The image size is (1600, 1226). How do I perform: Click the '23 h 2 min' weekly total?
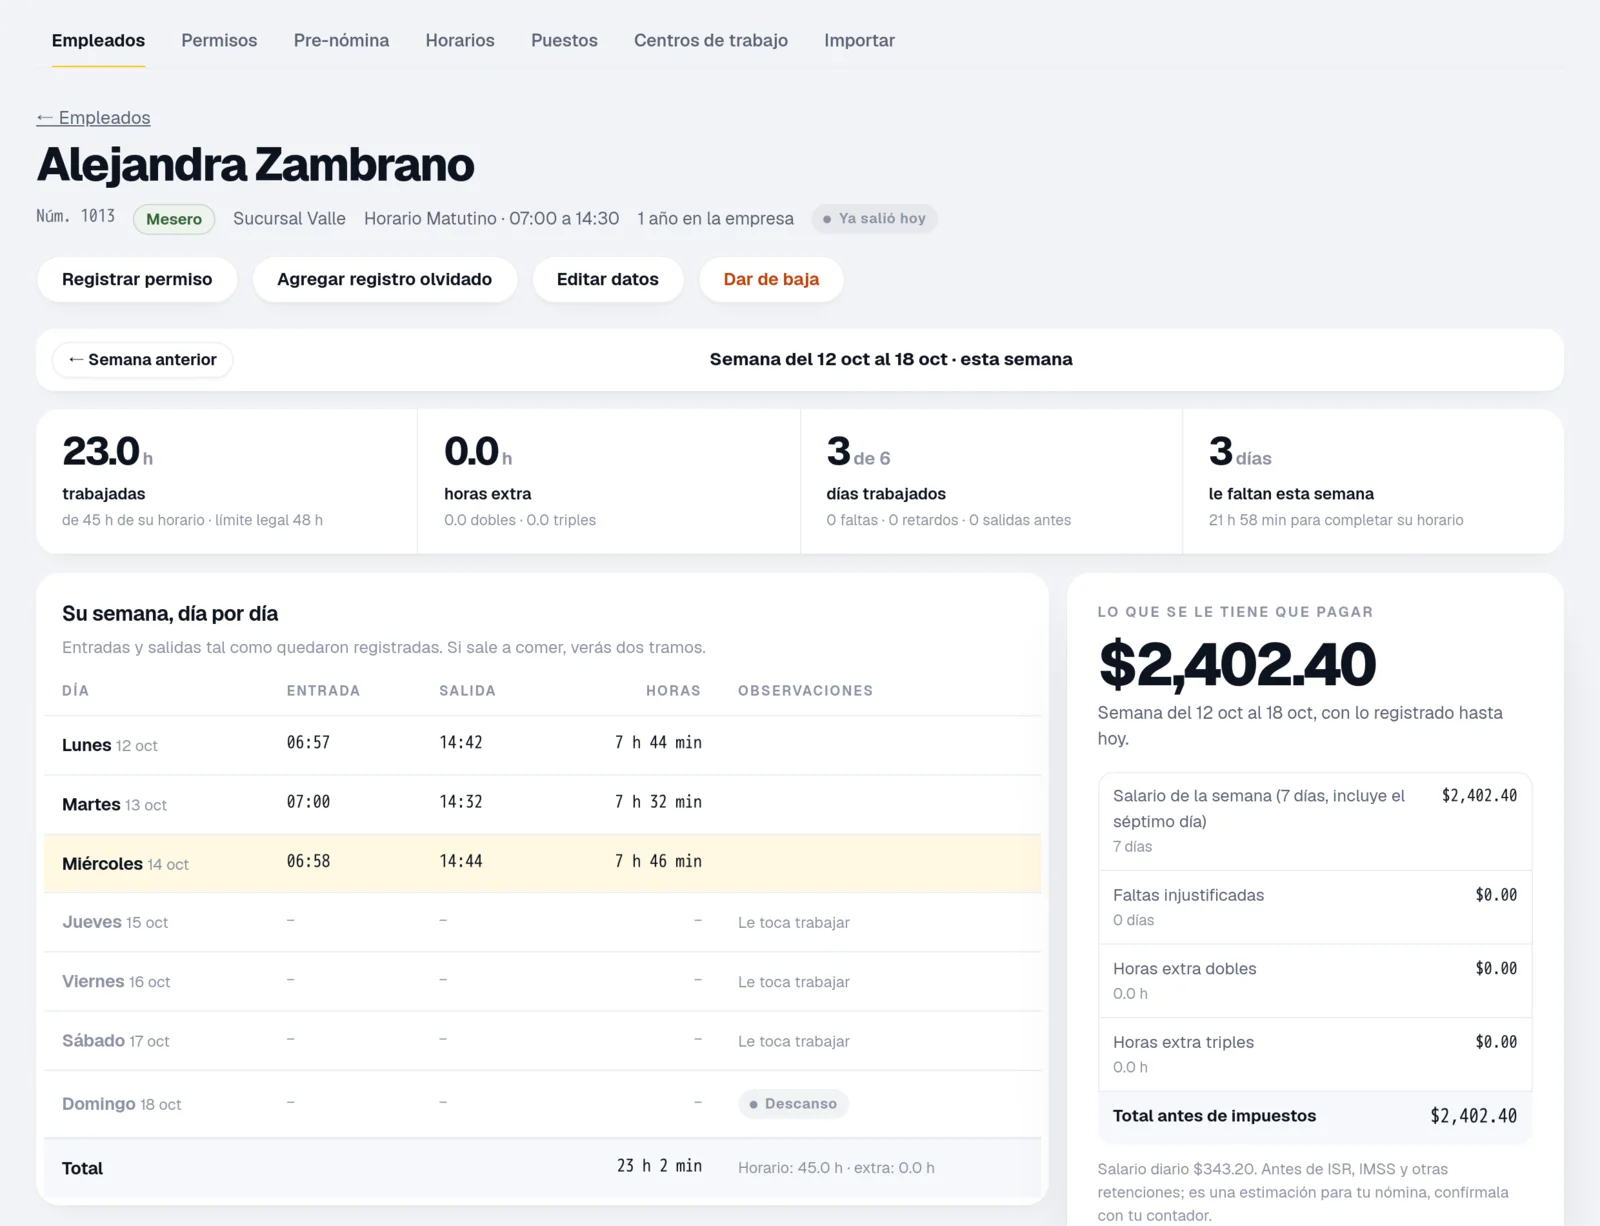pyautogui.click(x=659, y=1166)
